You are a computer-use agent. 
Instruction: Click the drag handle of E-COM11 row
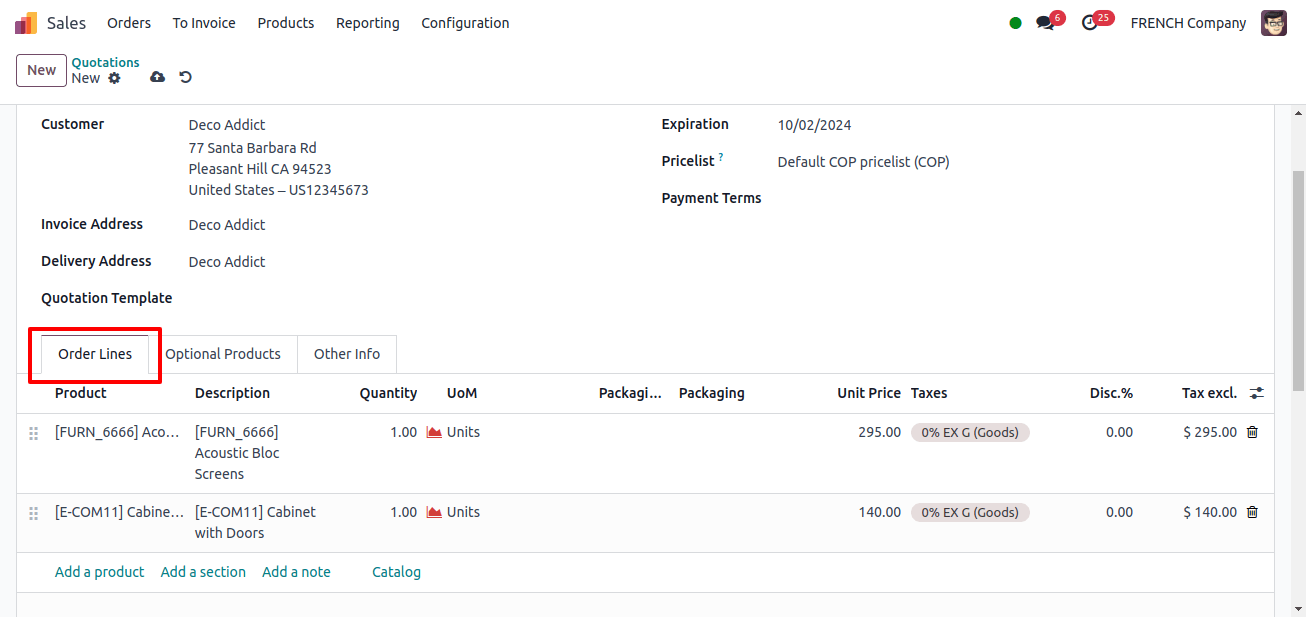pyautogui.click(x=33, y=513)
